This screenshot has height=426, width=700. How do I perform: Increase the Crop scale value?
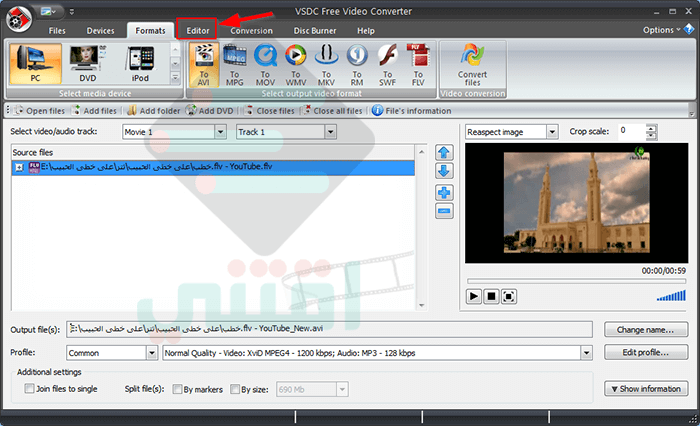pyautogui.click(x=651, y=128)
